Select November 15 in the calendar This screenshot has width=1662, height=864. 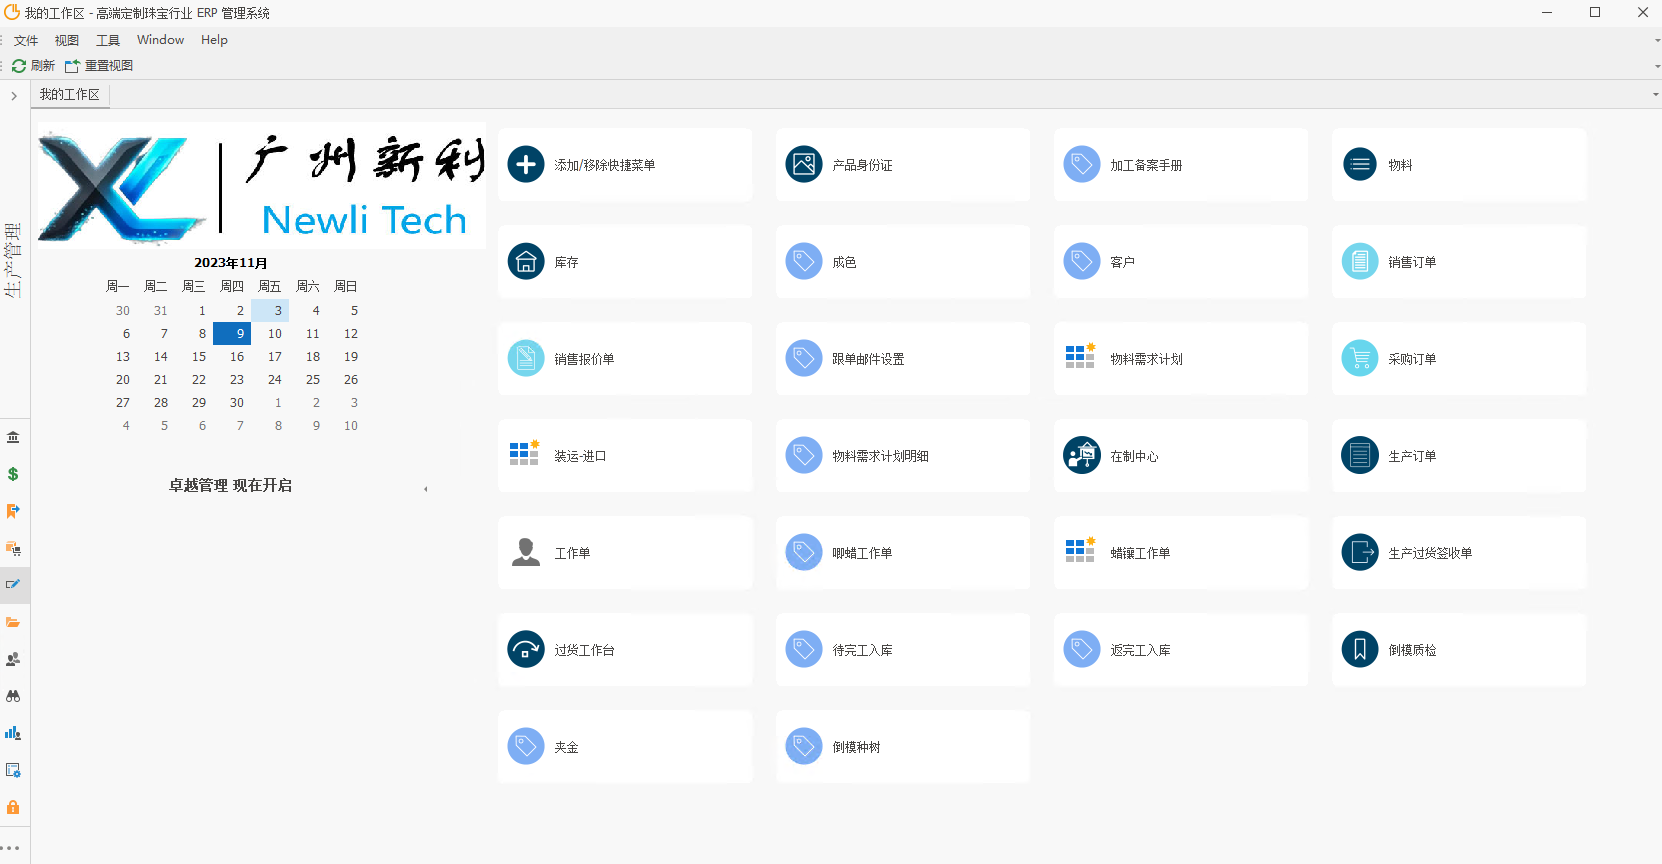pyautogui.click(x=199, y=357)
